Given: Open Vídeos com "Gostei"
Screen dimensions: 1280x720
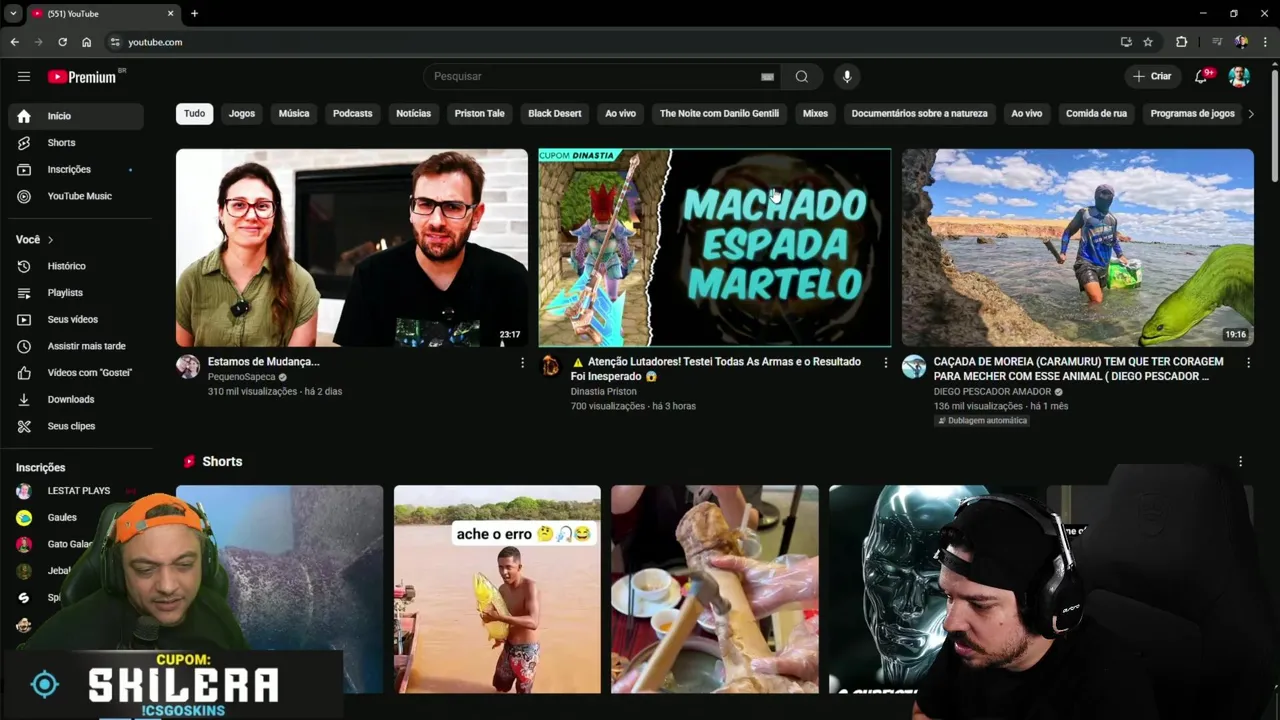Looking at the screenshot, I should pyautogui.click(x=76, y=373).
